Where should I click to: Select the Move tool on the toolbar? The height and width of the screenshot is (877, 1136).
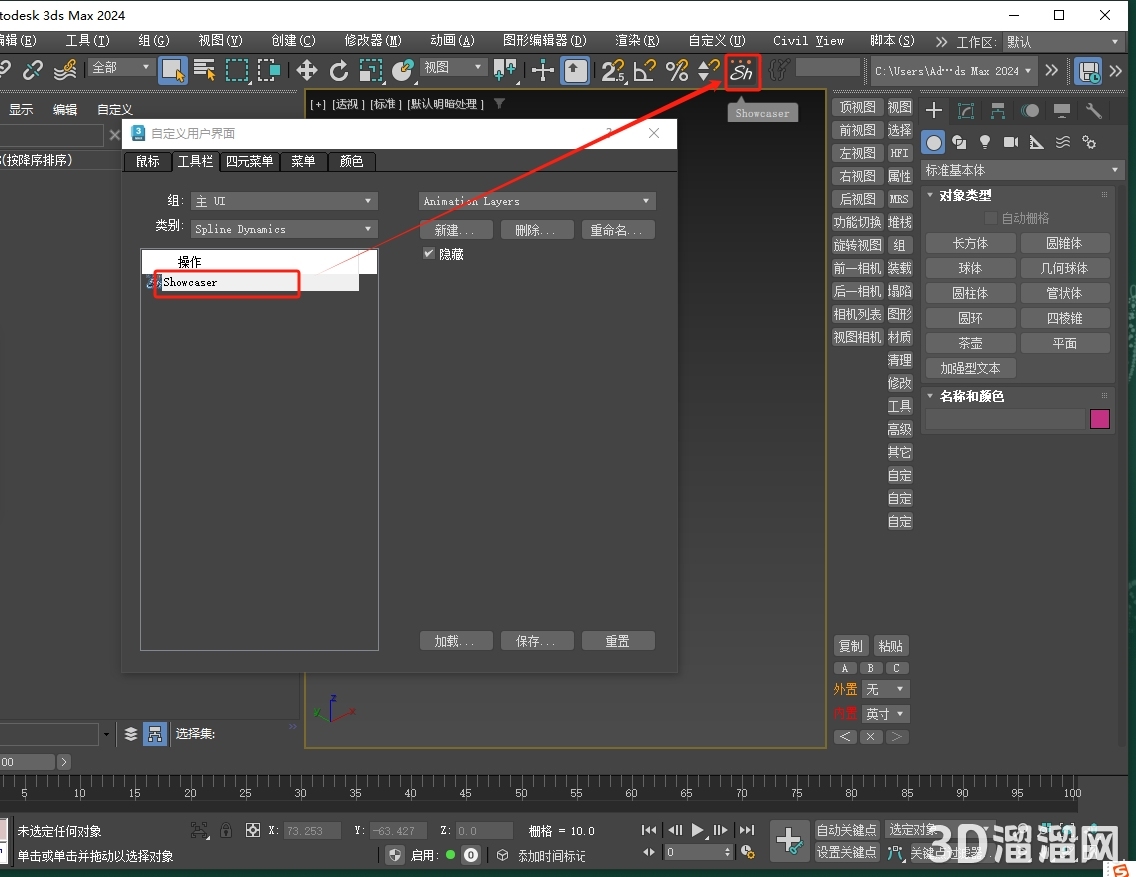tap(306, 71)
